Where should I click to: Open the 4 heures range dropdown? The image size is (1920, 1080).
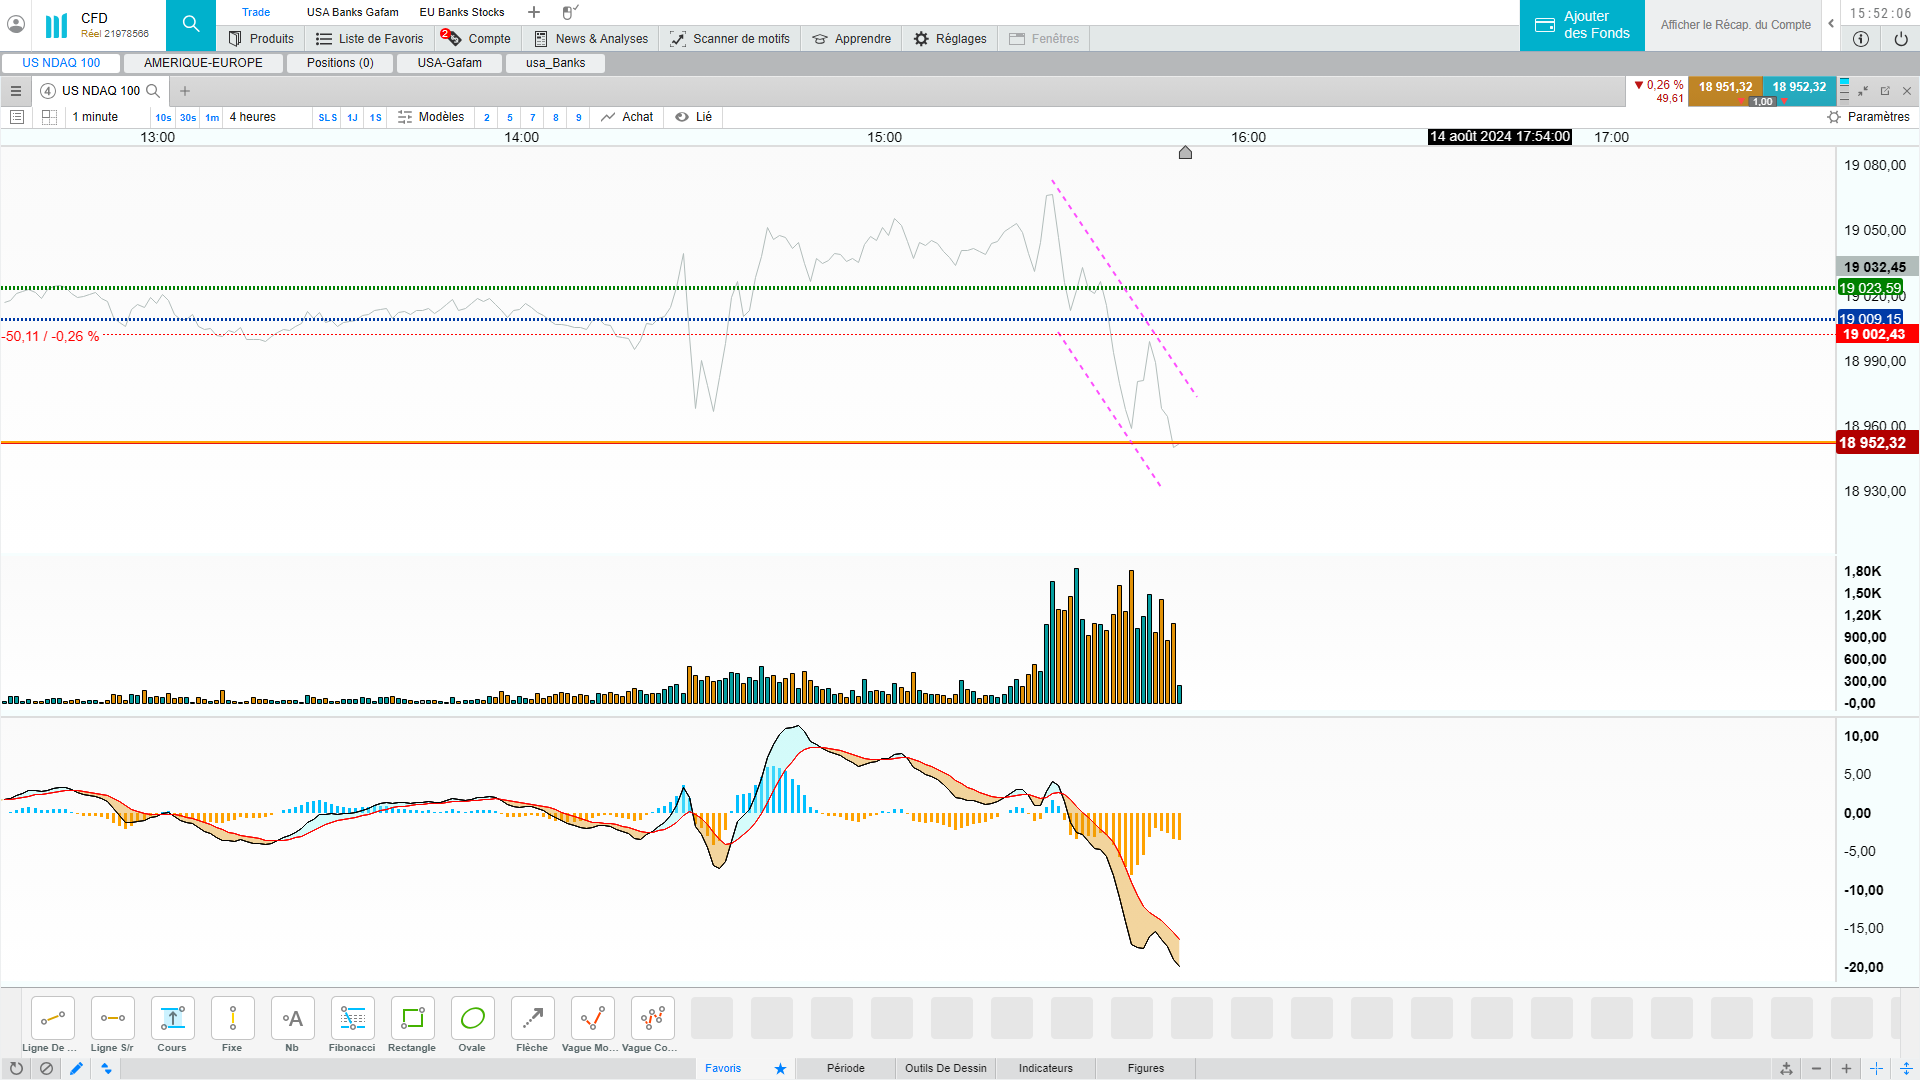click(253, 117)
